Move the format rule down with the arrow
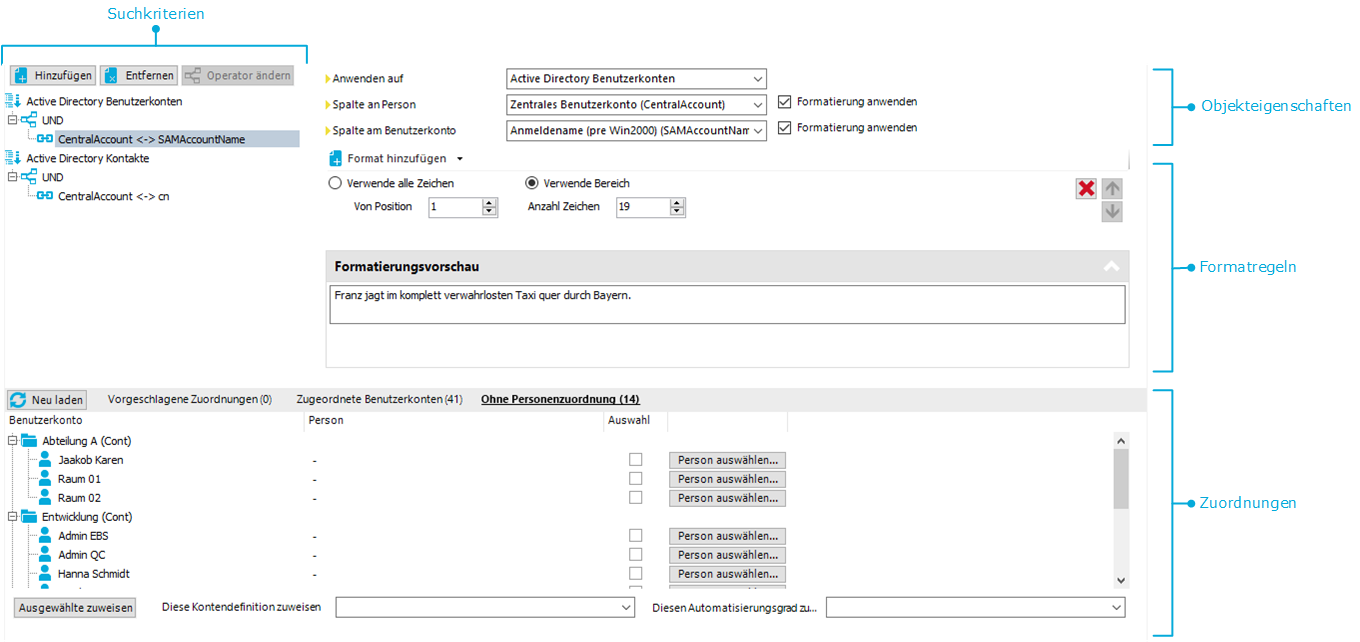 pyautogui.click(x=1112, y=212)
